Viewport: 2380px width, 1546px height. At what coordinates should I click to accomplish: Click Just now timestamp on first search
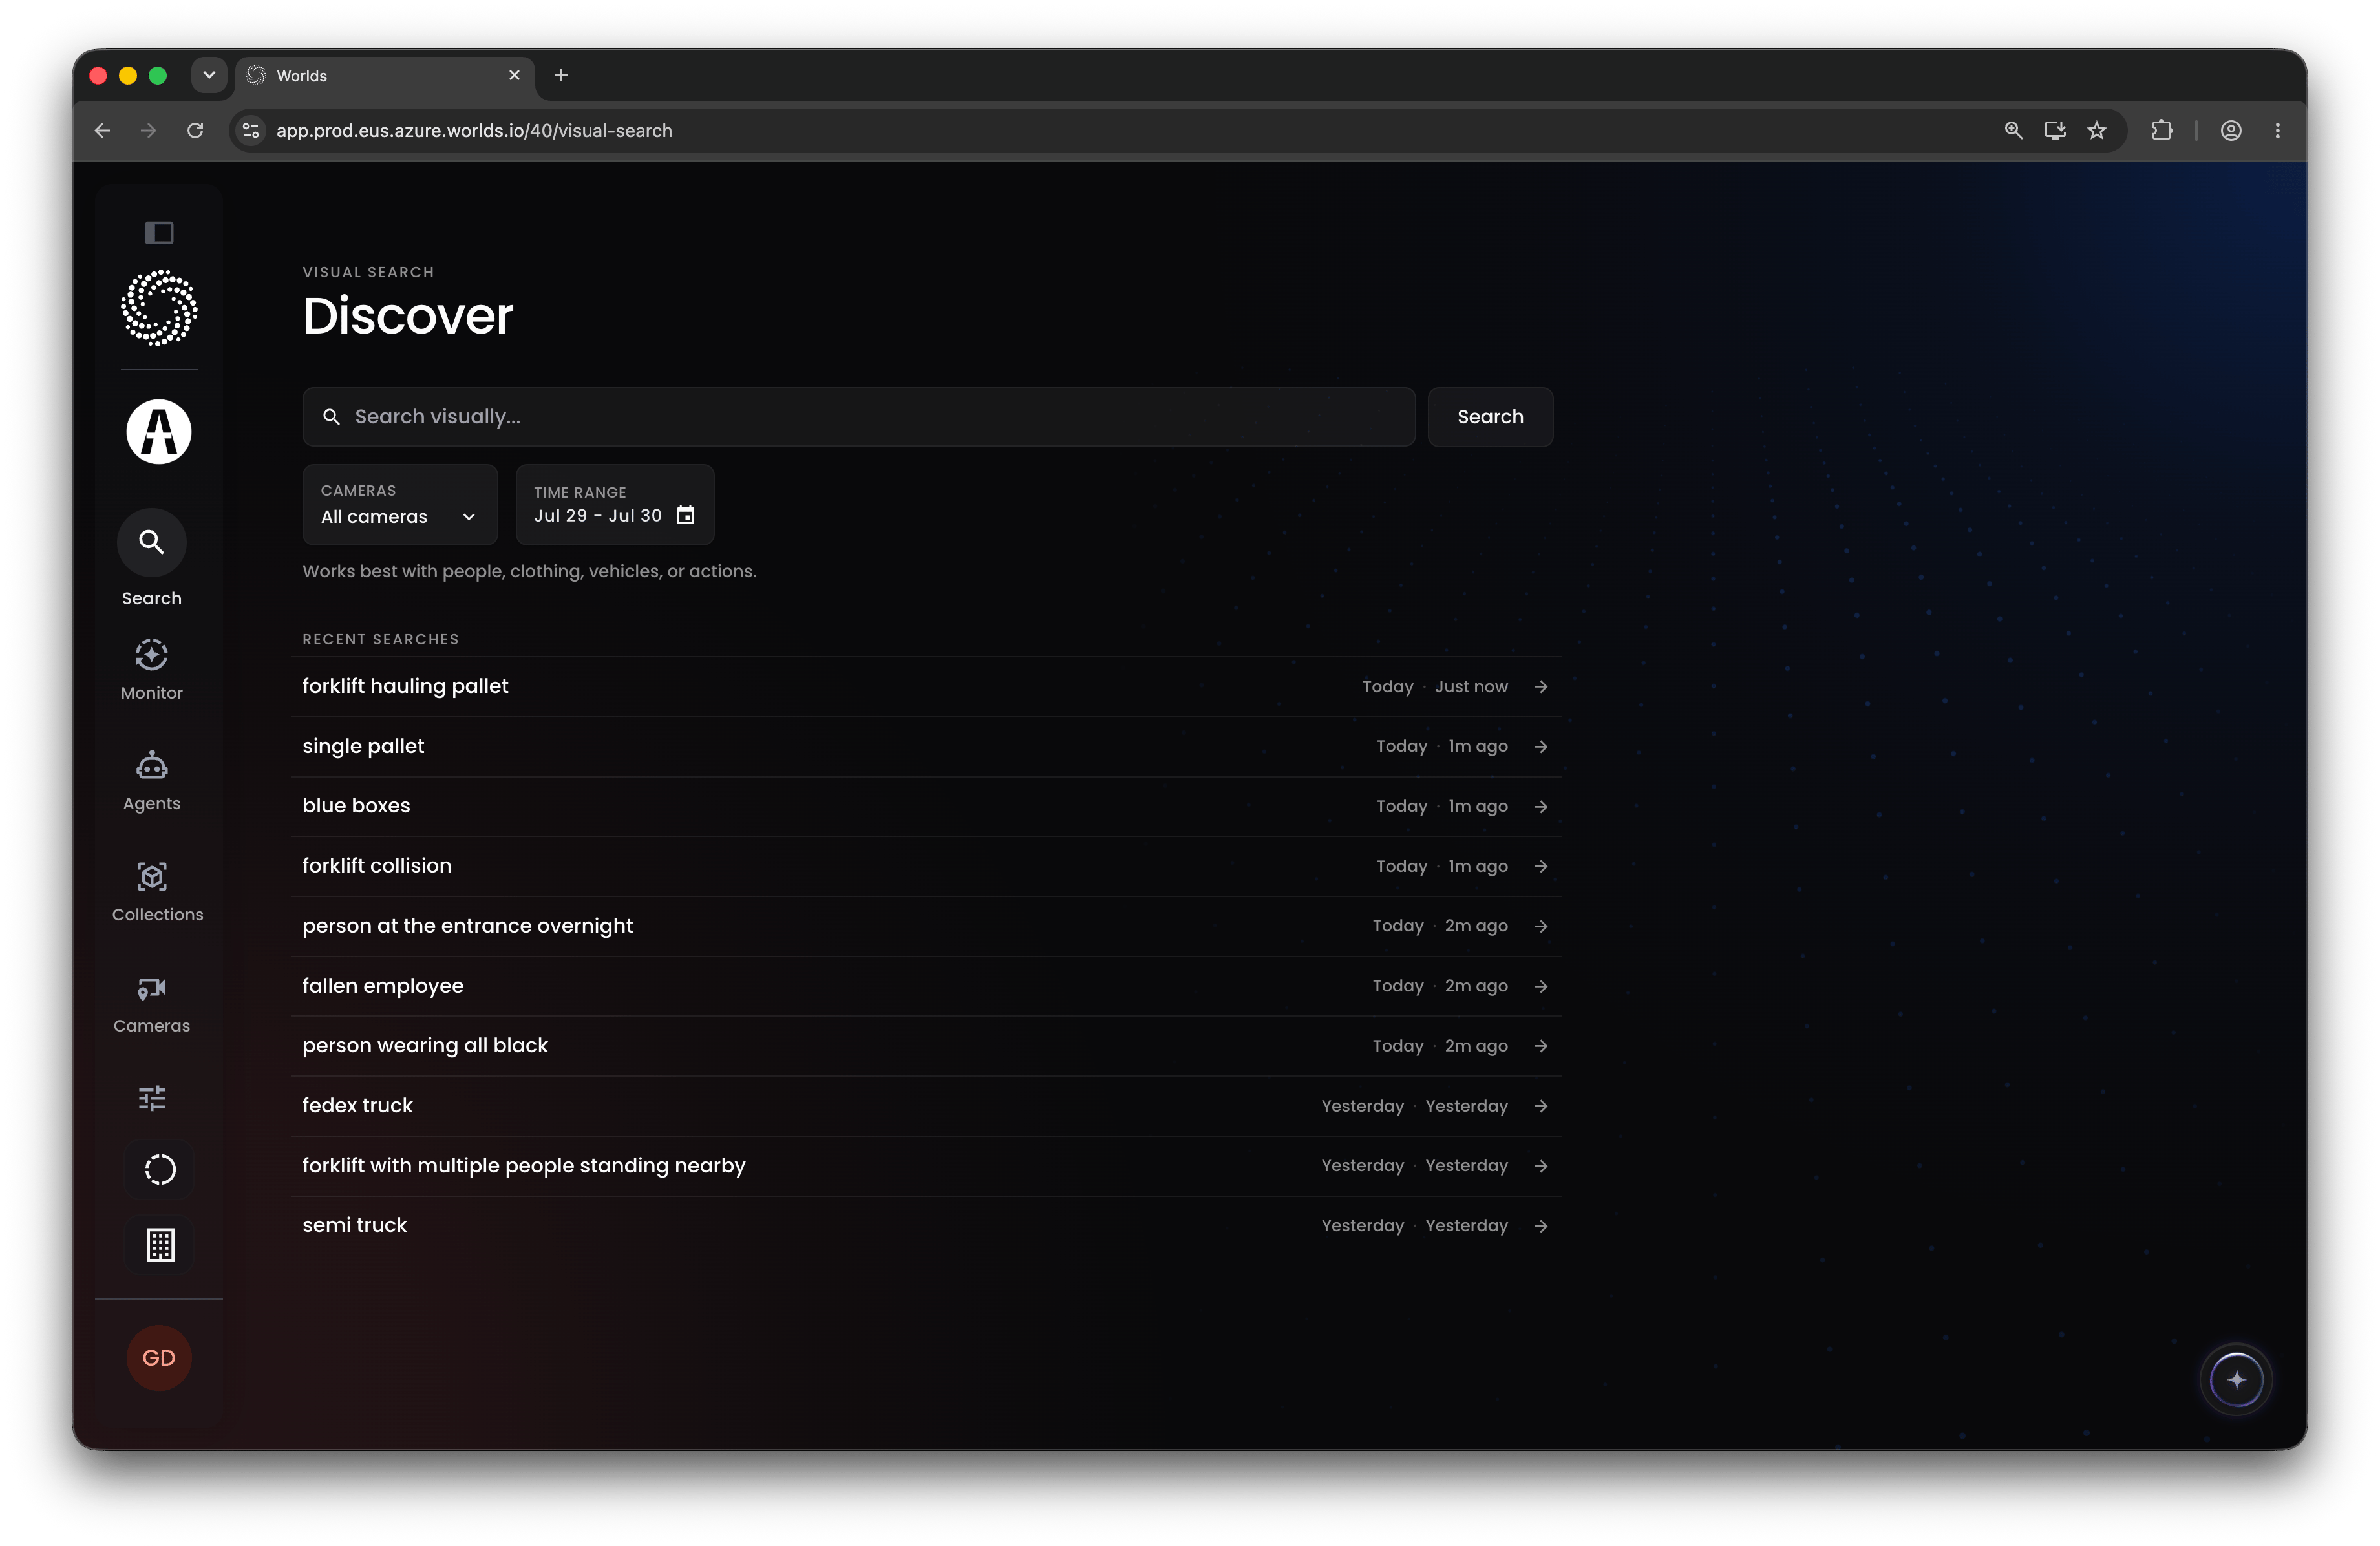tap(1471, 686)
